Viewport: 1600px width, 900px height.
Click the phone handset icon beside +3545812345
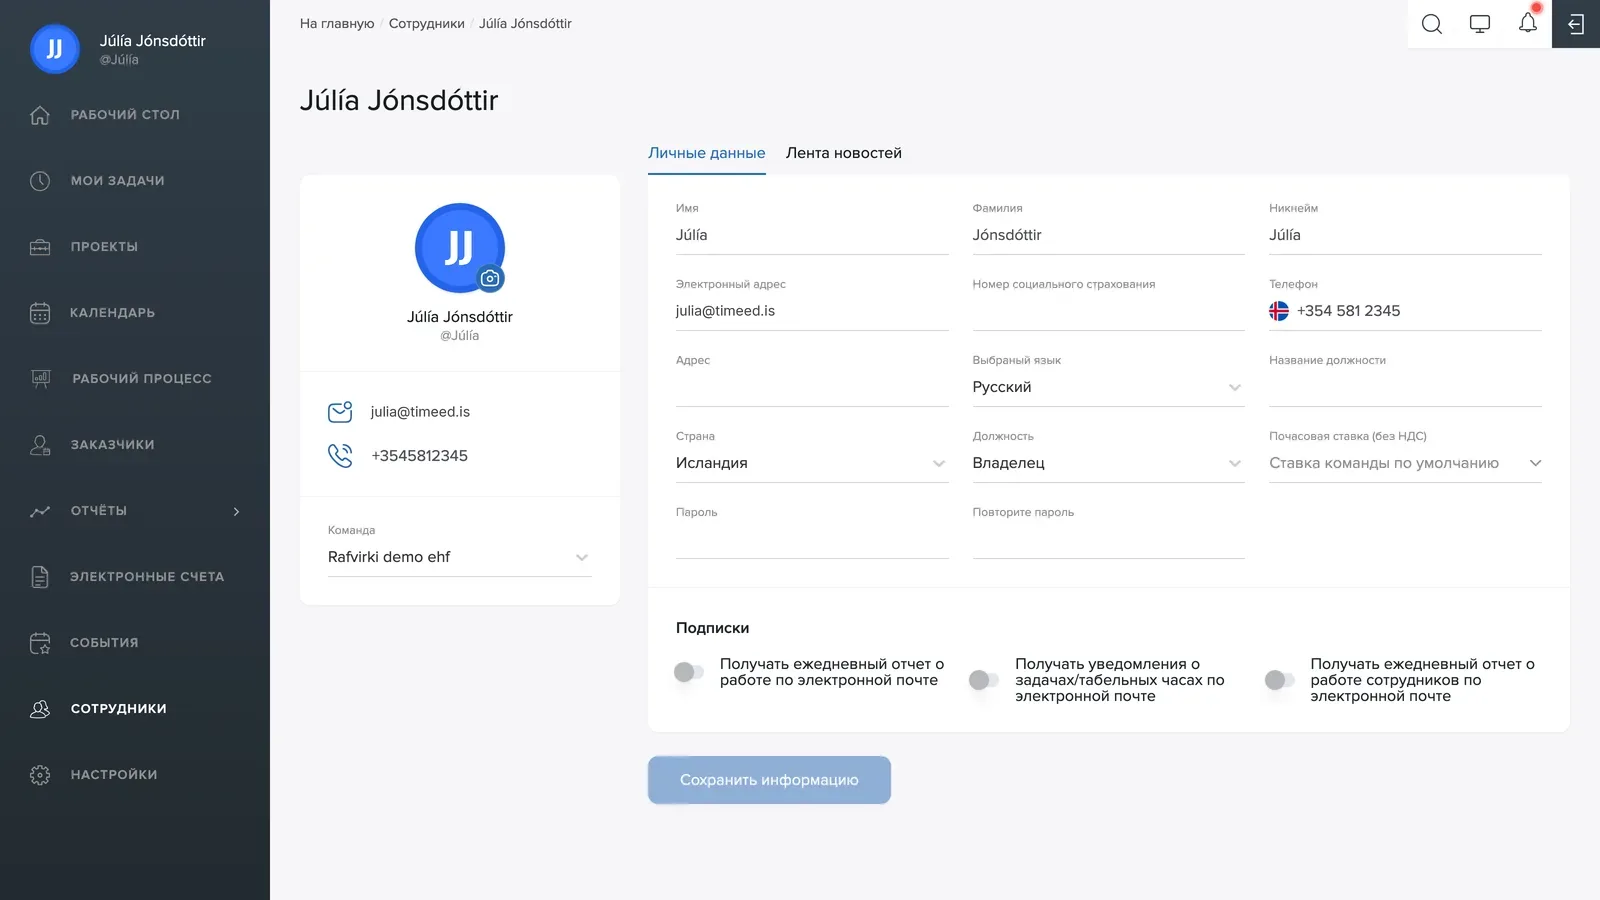(340, 456)
